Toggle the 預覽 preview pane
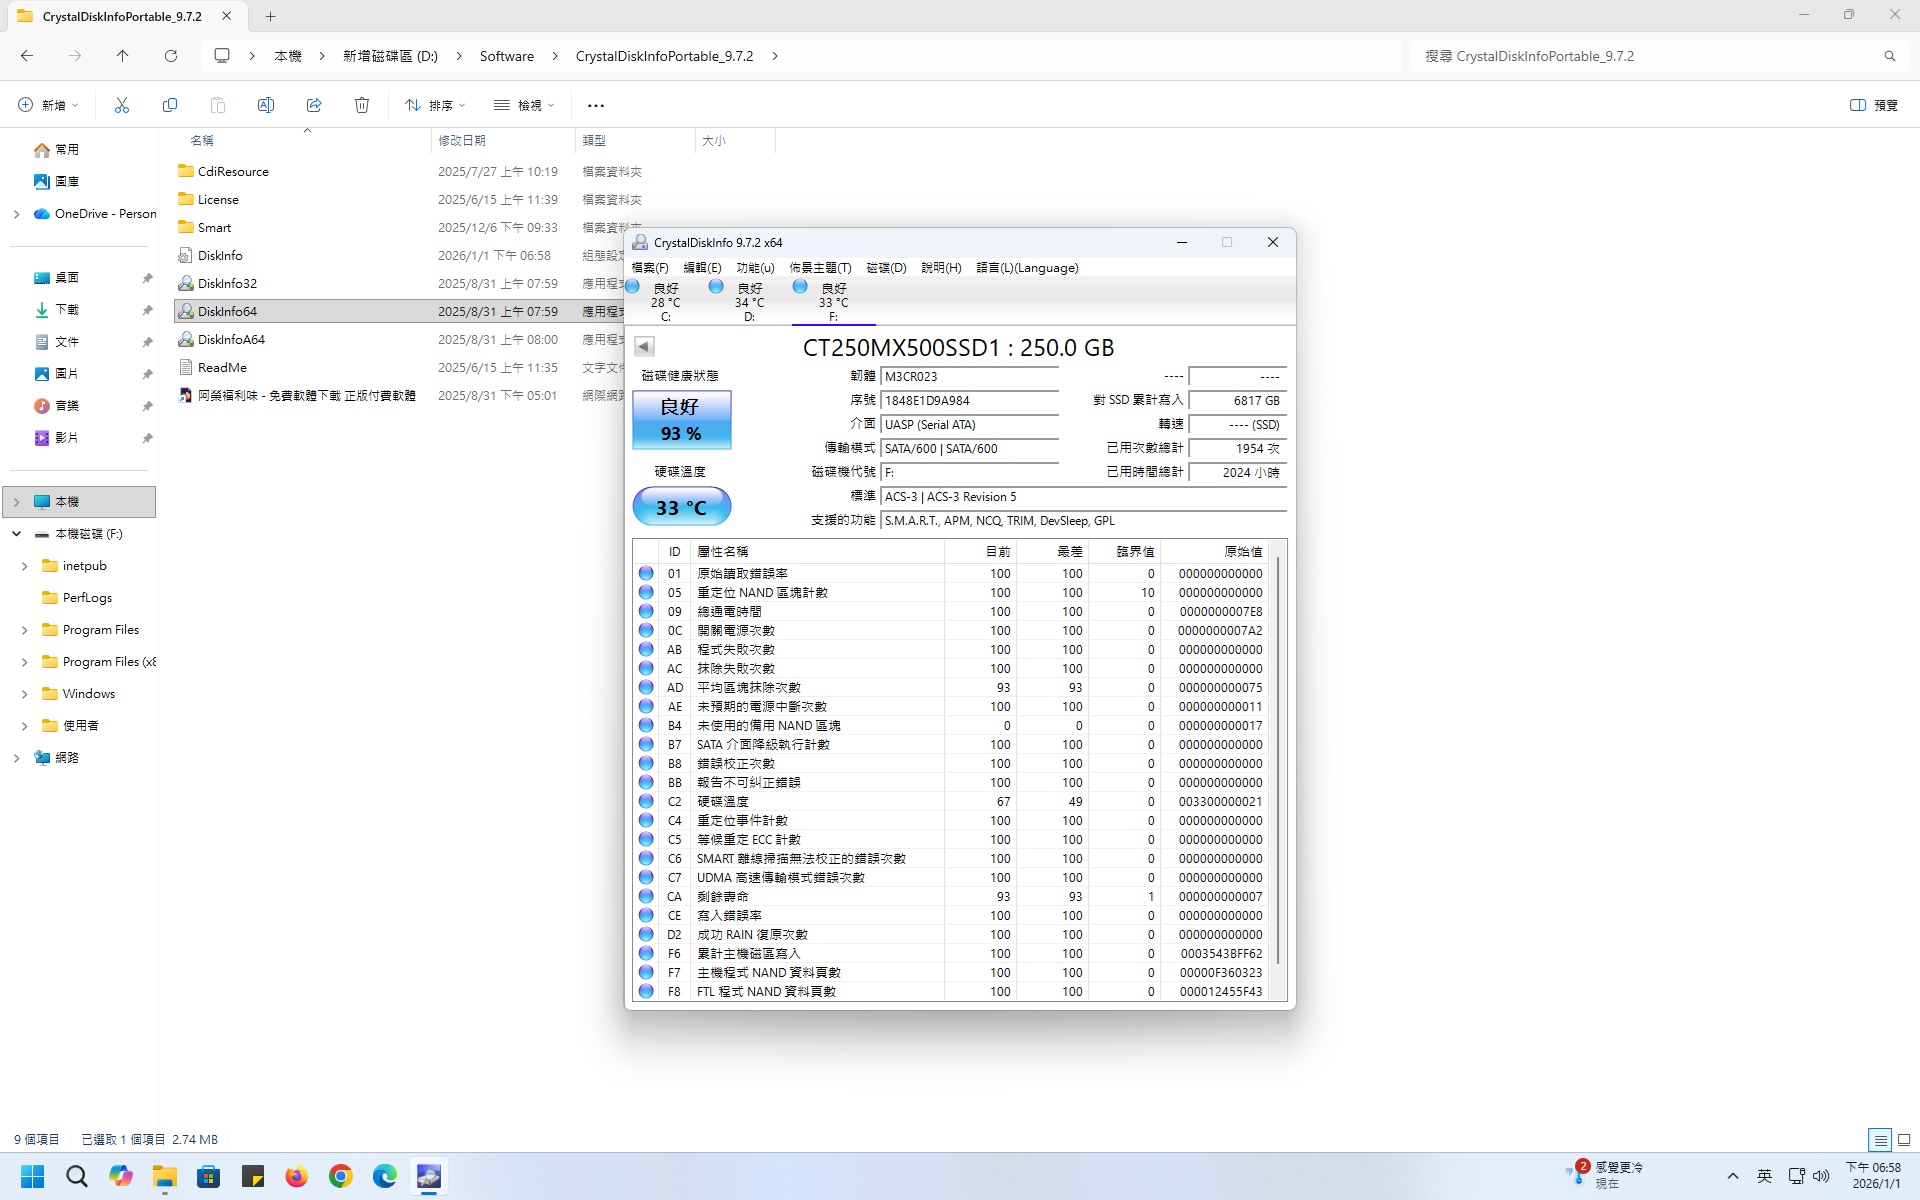Screen dimensions: 1920x1200 point(1874,105)
